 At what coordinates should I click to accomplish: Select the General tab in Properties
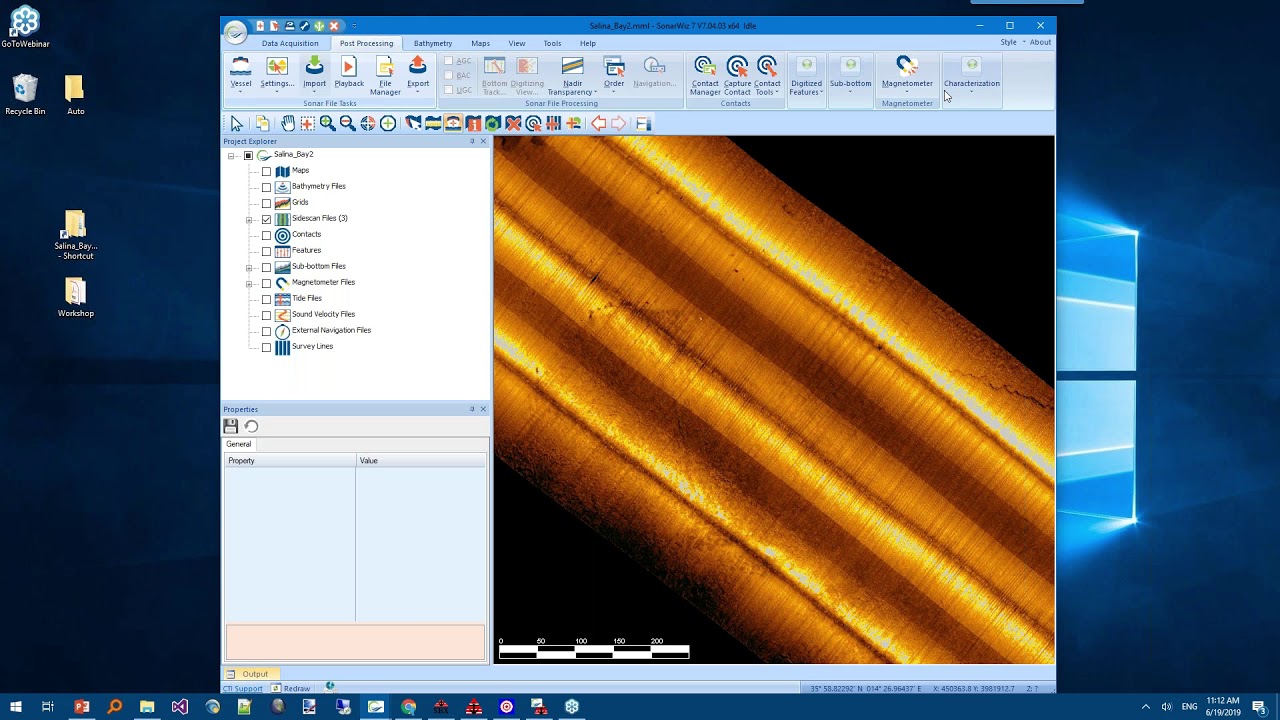tap(238, 444)
